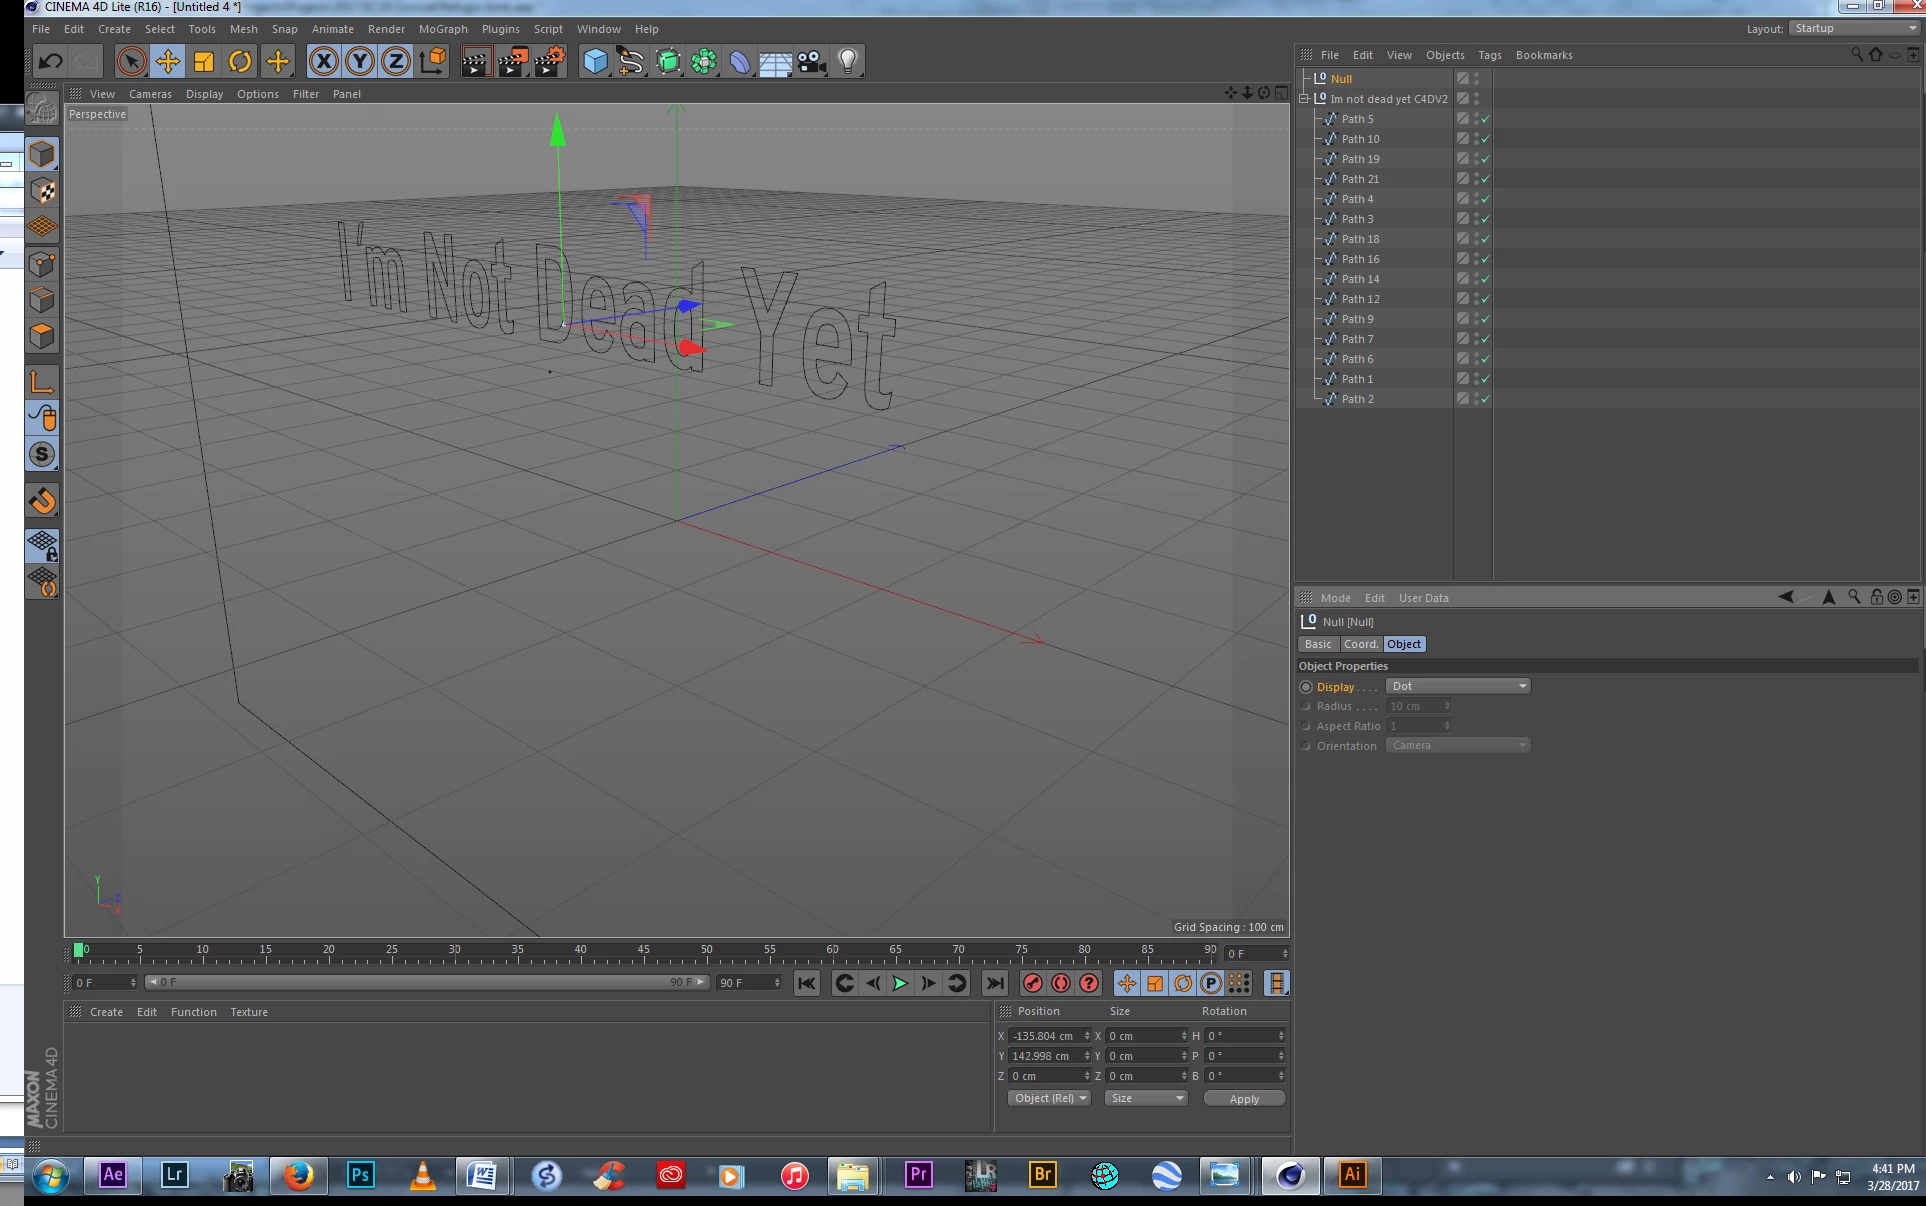Open Adobe Illustrator from the taskbar
The width and height of the screenshot is (1926, 1206).
coord(1352,1175)
